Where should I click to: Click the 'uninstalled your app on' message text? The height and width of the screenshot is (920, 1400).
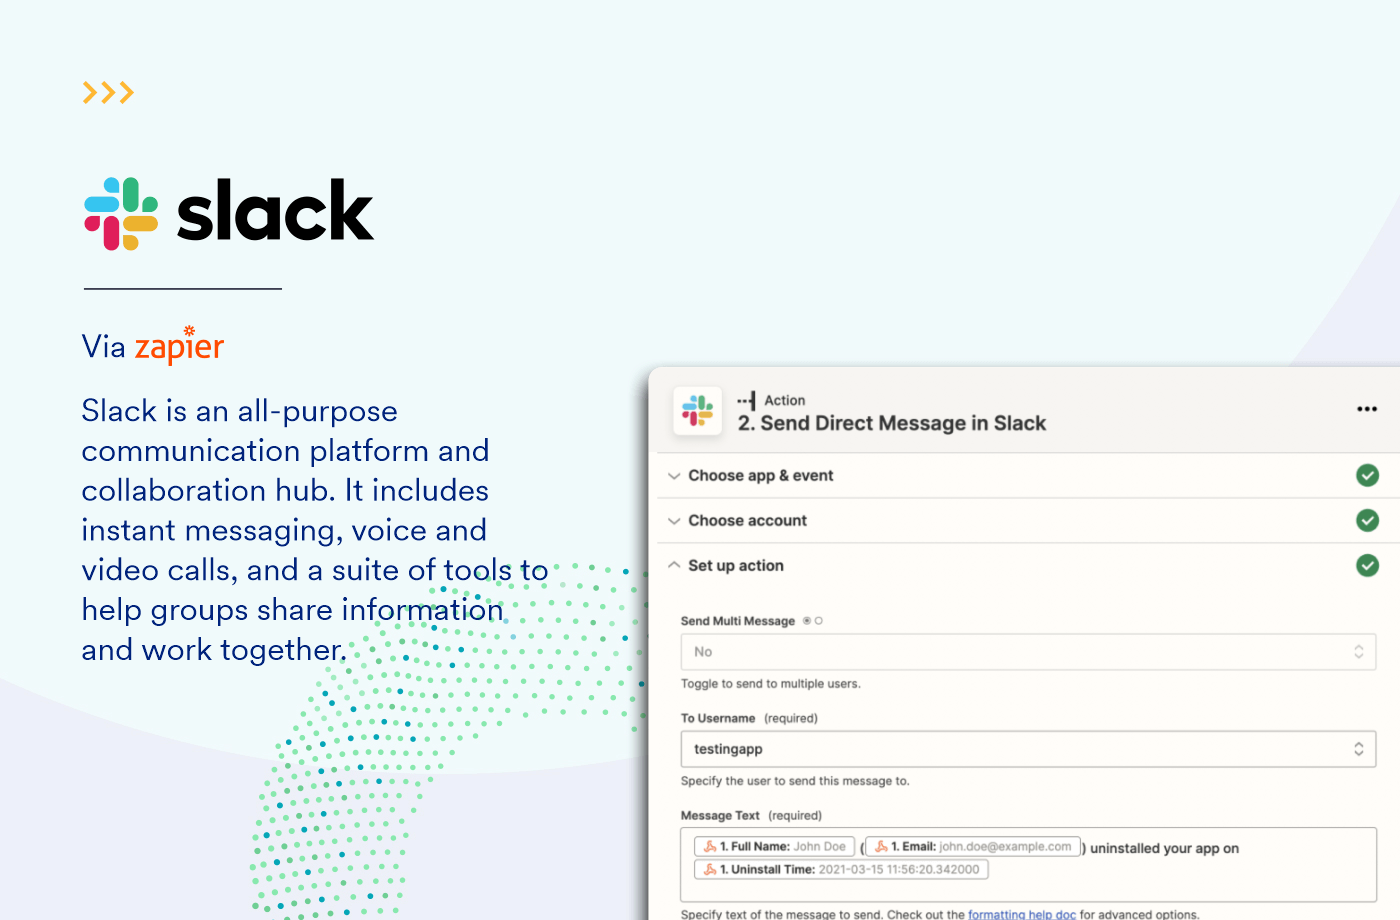point(1164,848)
